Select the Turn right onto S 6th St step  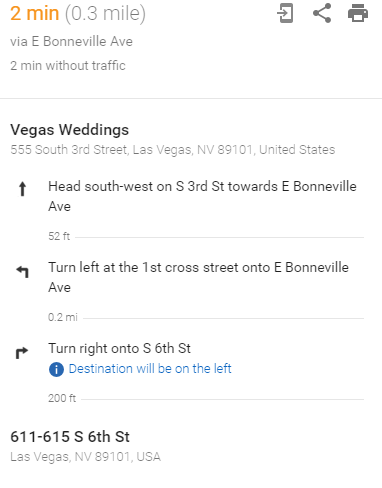click(x=119, y=349)
